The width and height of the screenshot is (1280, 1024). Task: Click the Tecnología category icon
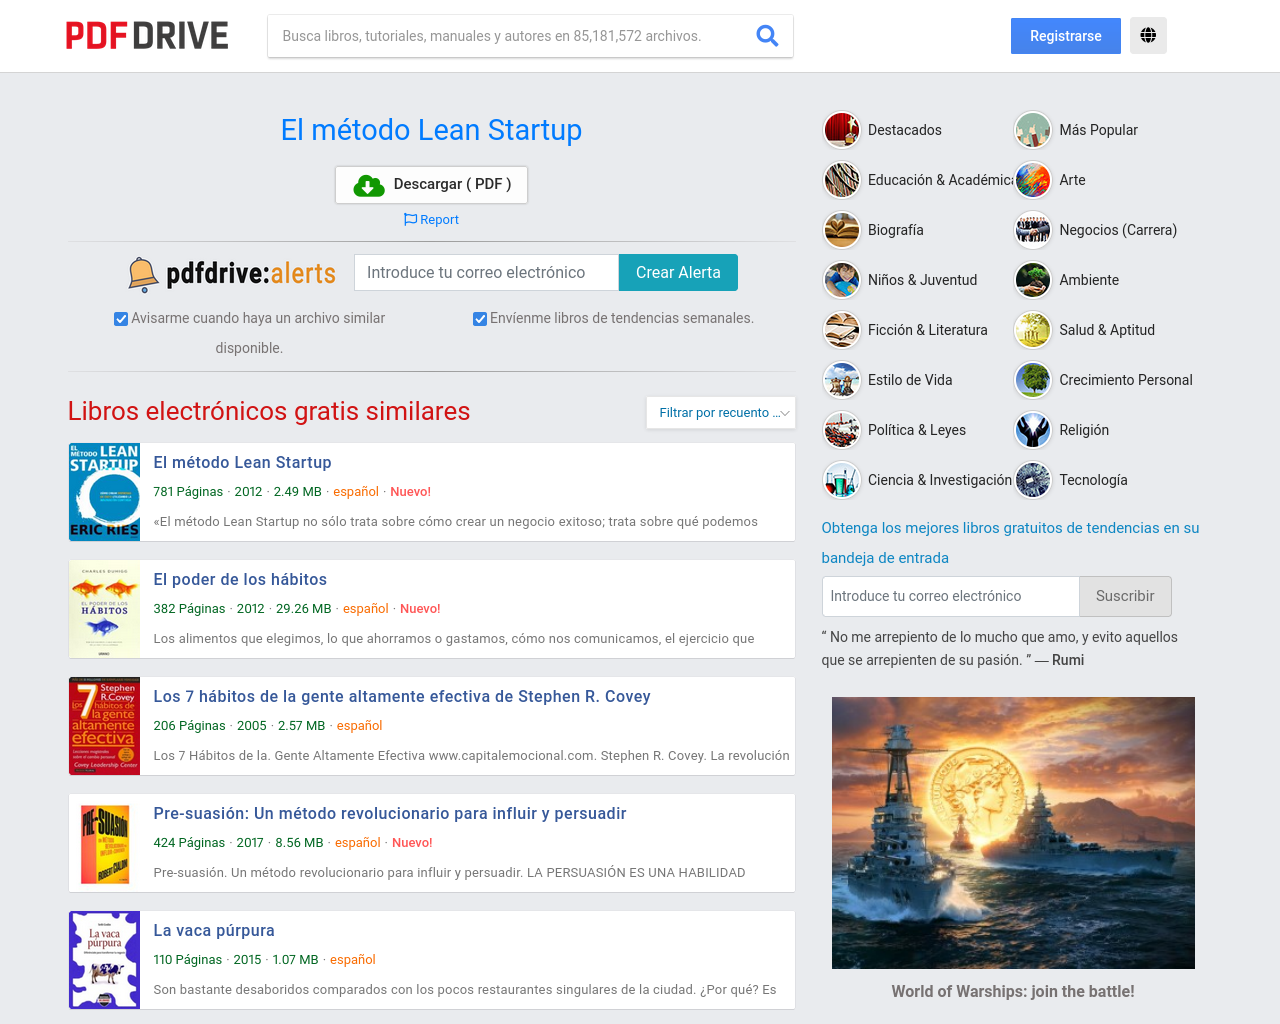coord(1033,480)
